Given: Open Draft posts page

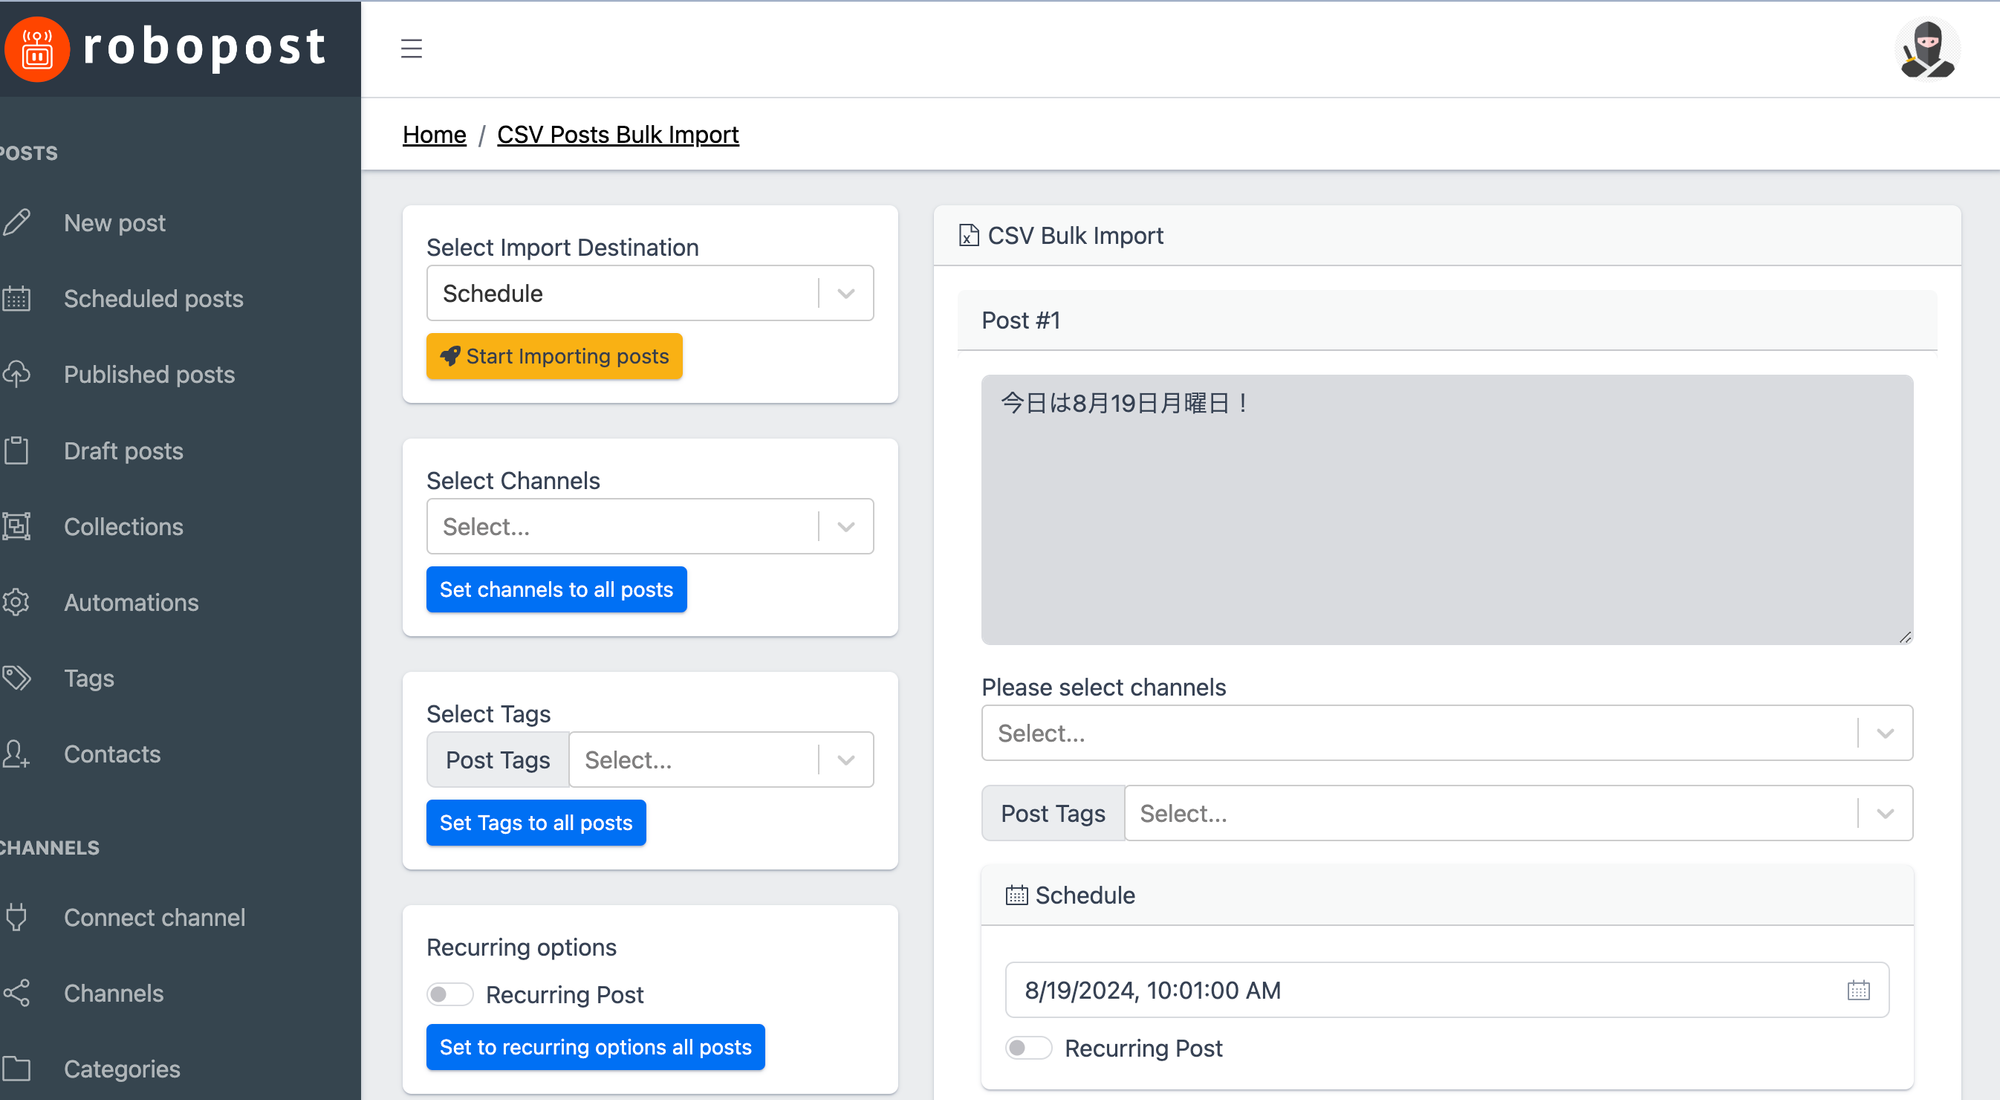Looking at the screenshot, I should (124, 450).
